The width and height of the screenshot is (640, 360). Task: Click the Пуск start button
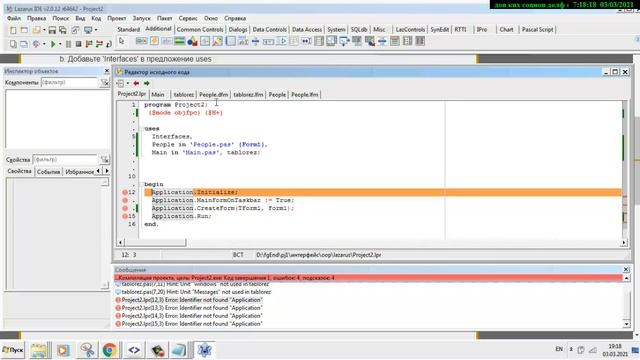[13, 350]
